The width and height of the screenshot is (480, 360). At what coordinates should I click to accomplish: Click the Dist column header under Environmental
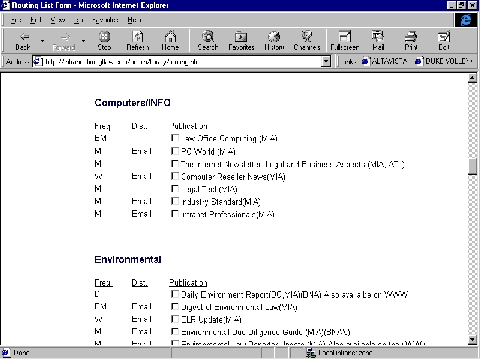tap(139, 283)
